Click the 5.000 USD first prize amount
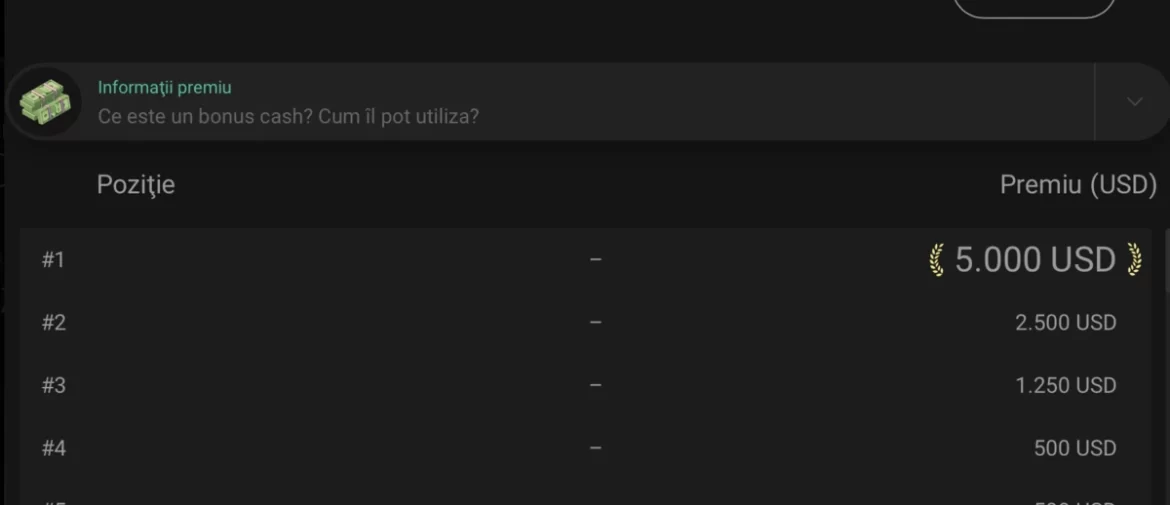Screen dimensions: 1170x505 pyautogui.click(x=1035, y=260)
